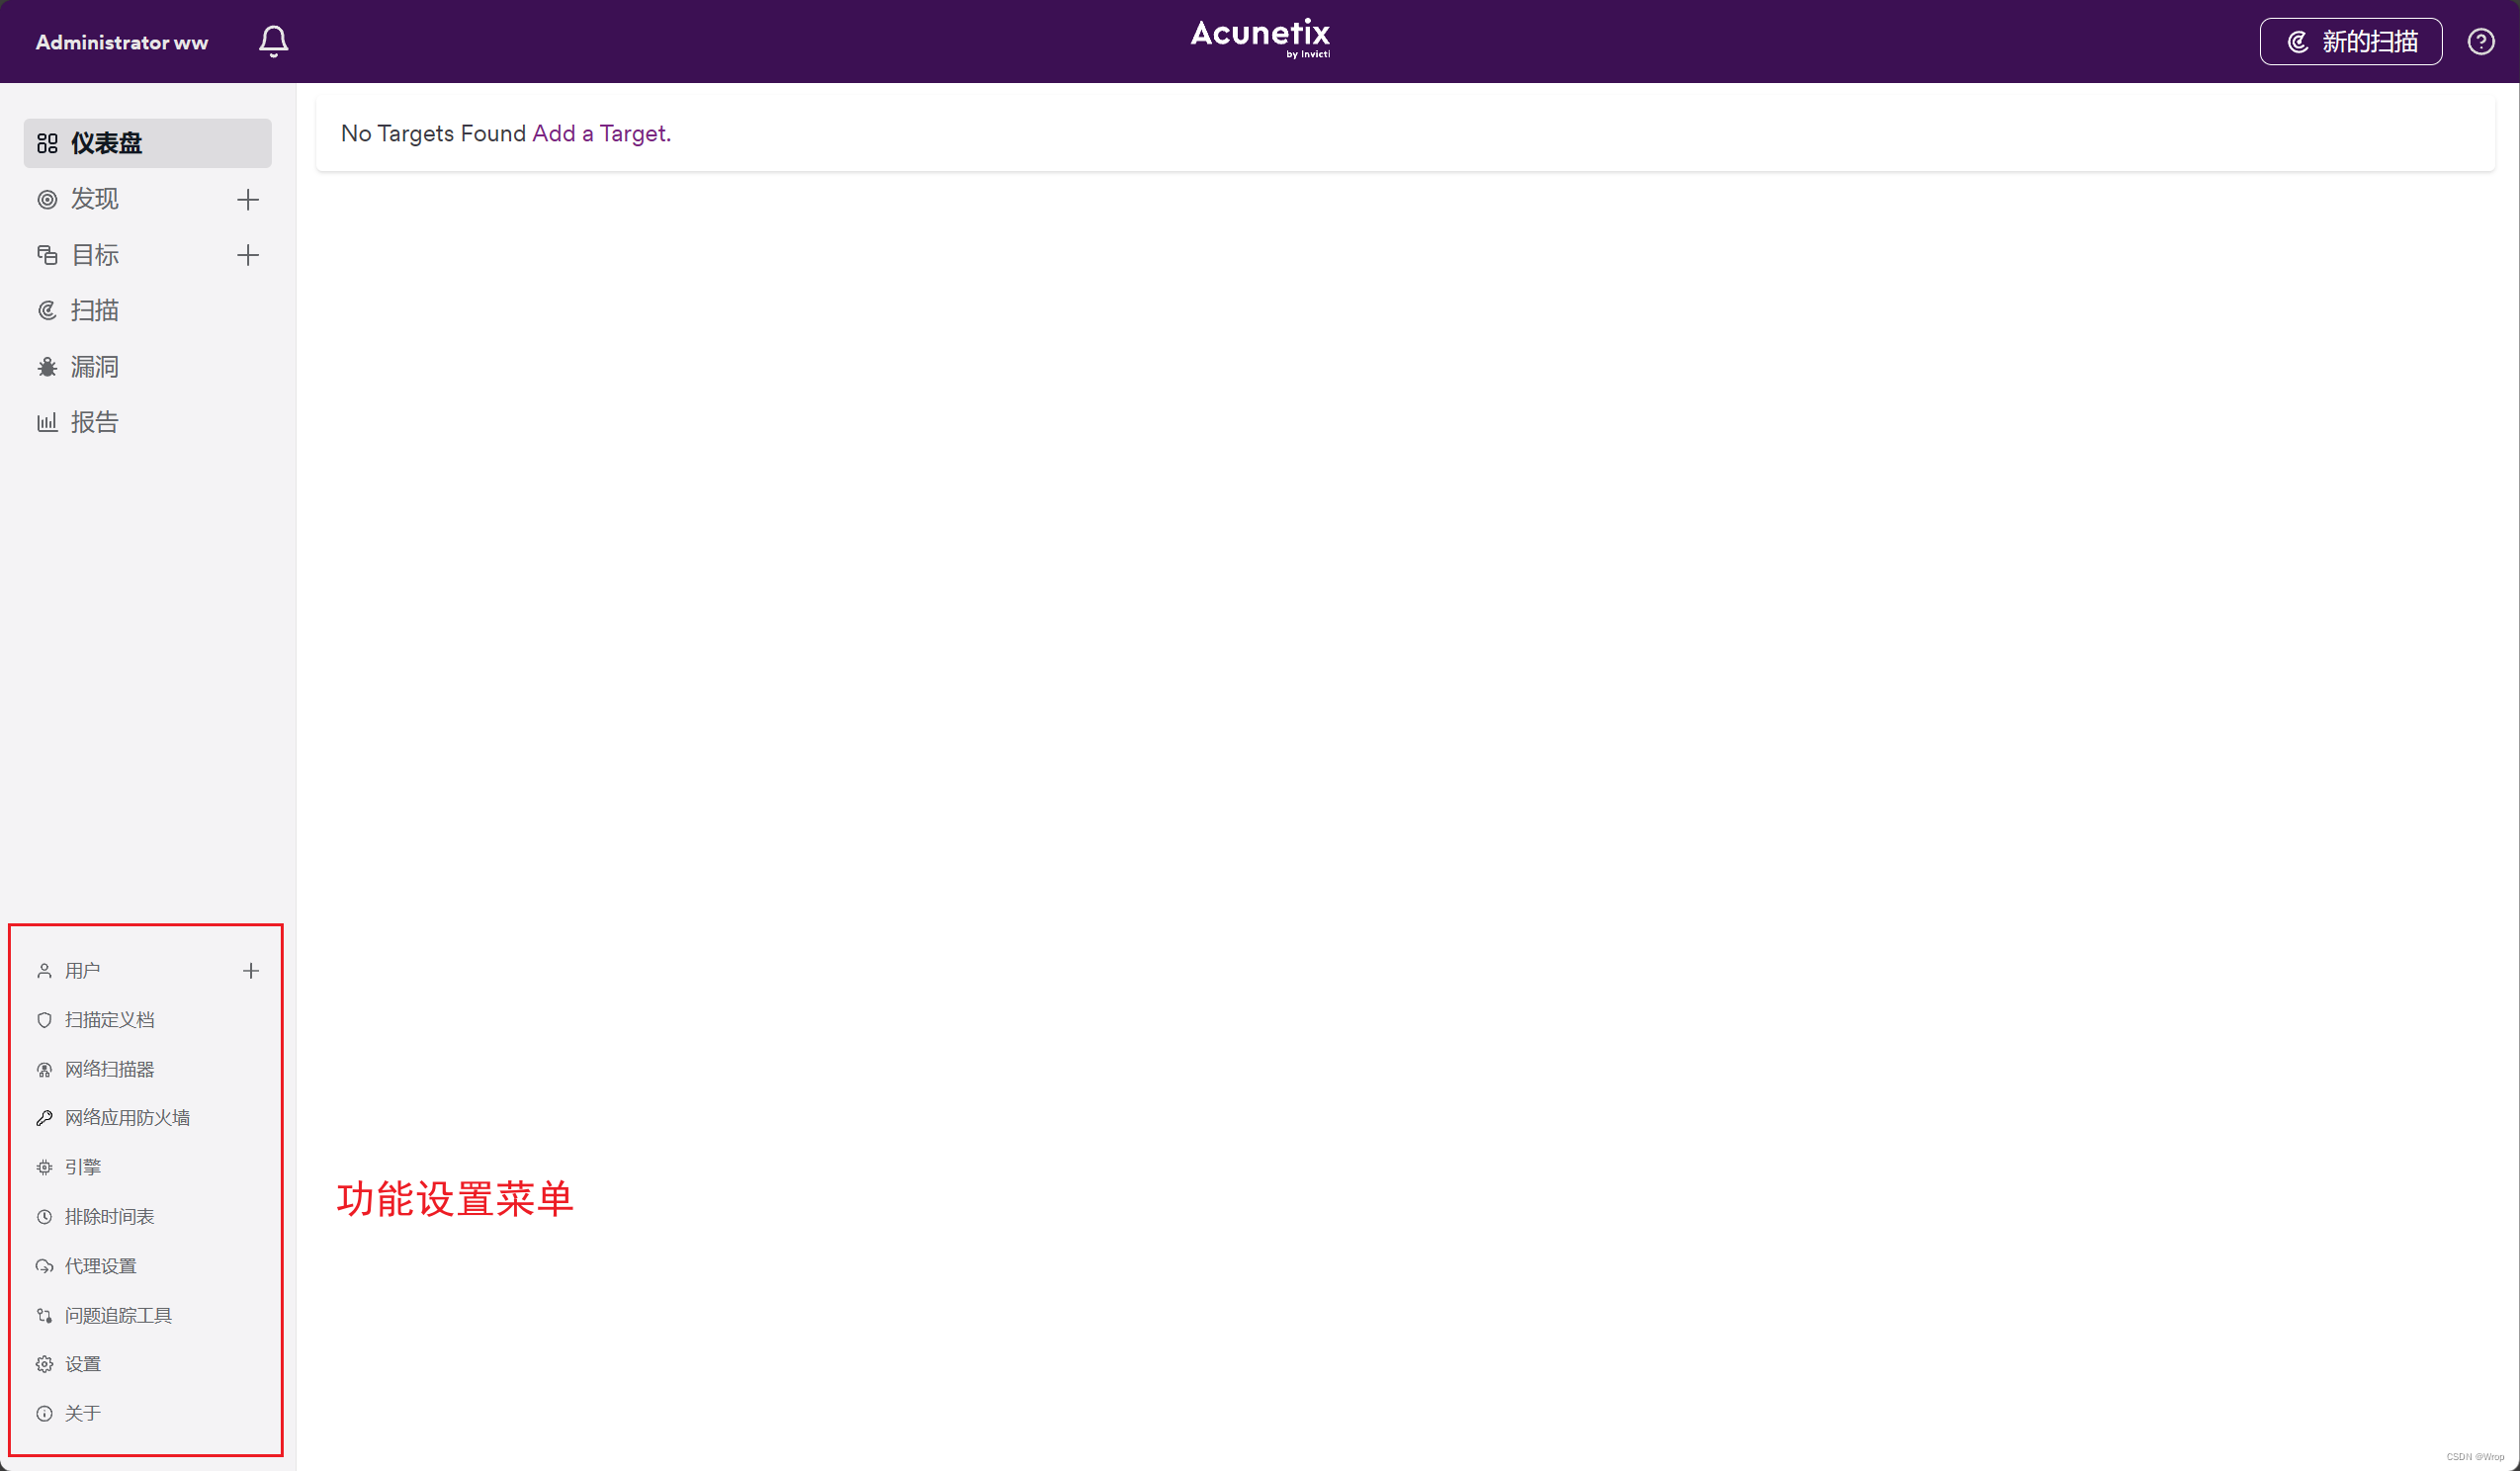Click the 设置 gear icon

pos(44,1364)
